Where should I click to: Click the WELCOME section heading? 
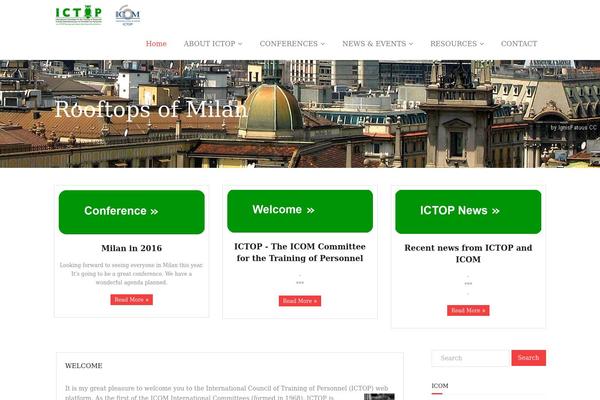(83, 366)
